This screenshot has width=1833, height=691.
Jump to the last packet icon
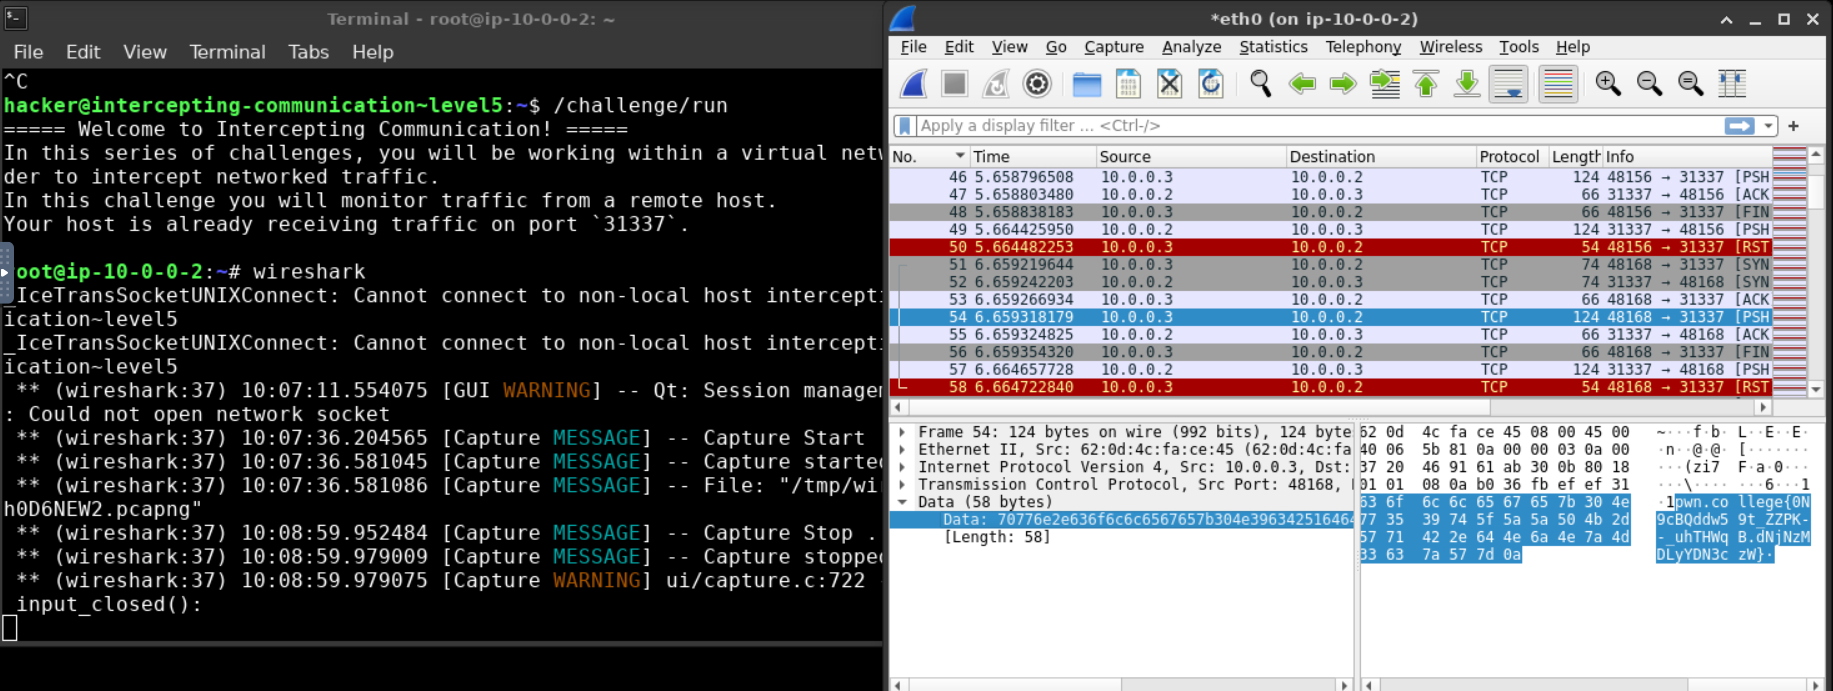point(1467,84)
